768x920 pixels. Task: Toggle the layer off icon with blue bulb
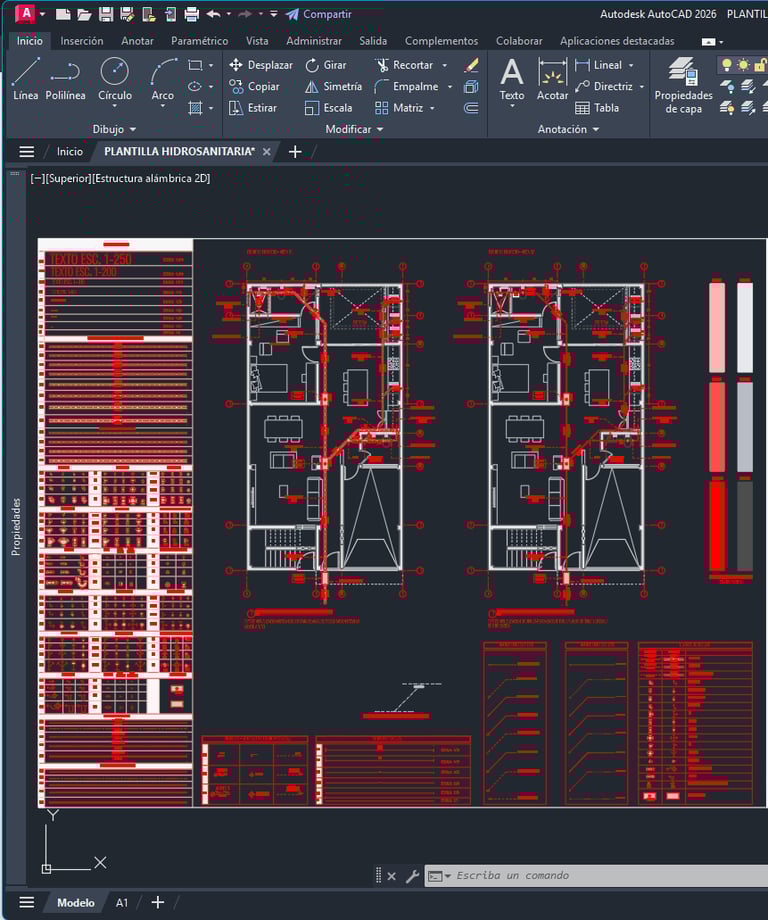[x=726, y=87]
